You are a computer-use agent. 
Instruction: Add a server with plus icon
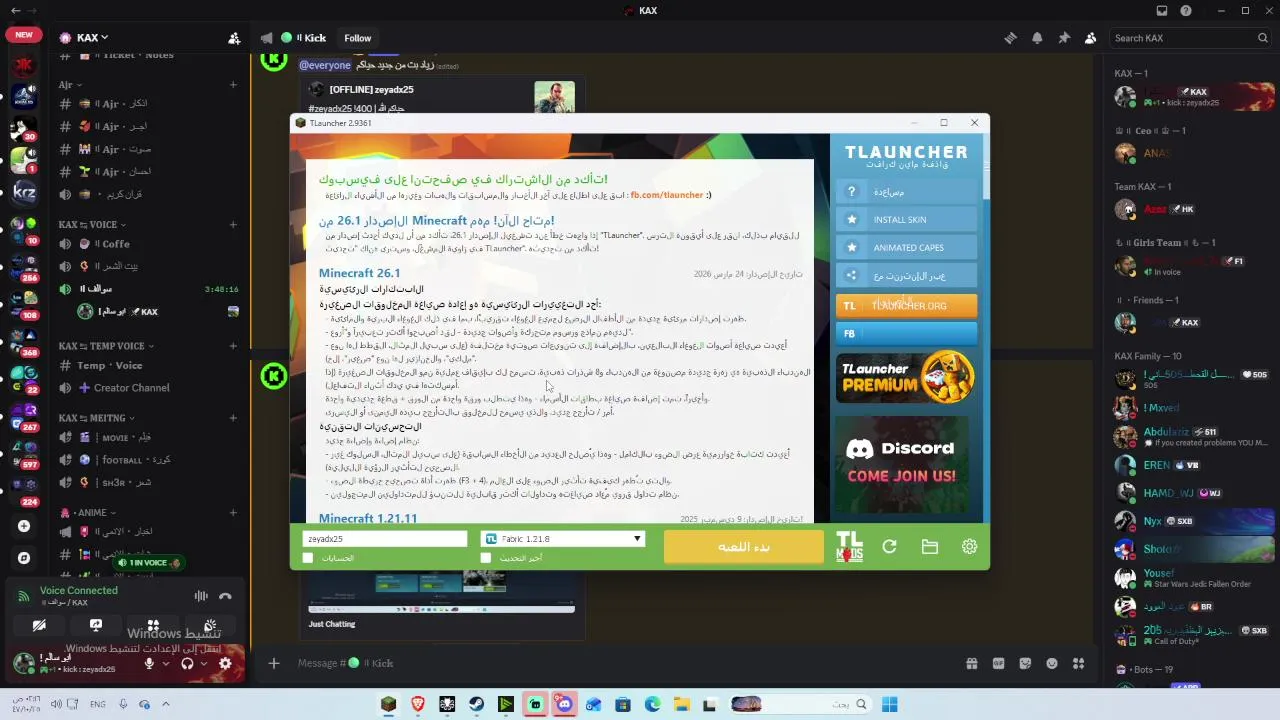point(24,526)
